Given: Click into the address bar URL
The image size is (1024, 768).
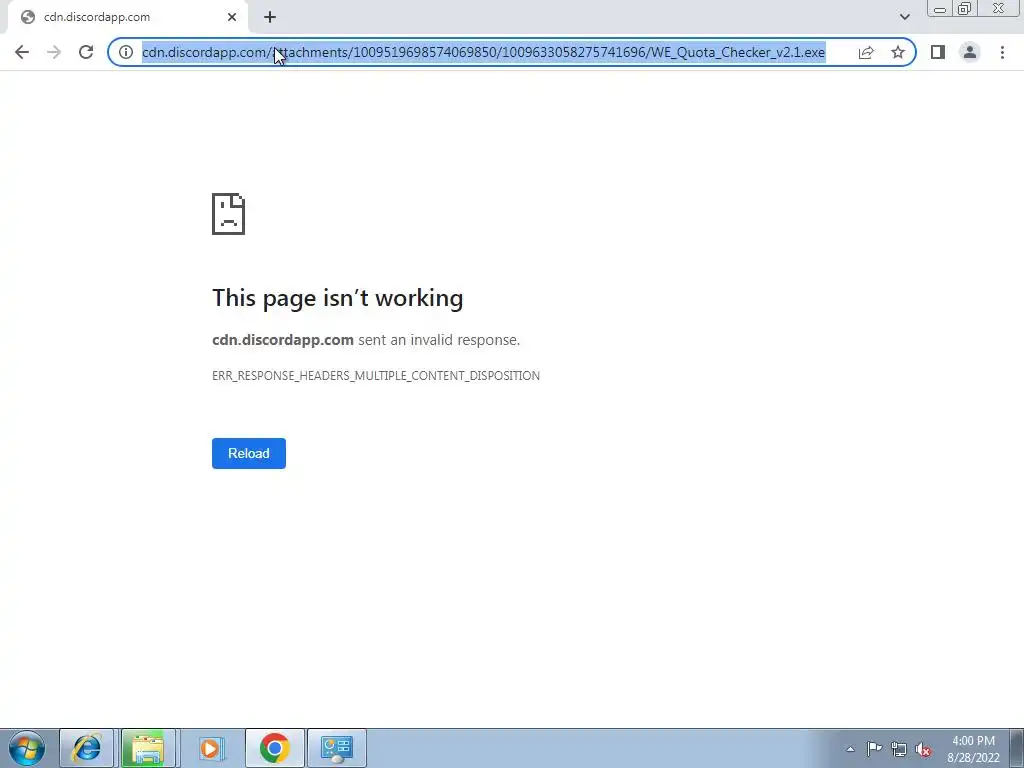Looking at the screenshot, I should click(x=483, y=52).
